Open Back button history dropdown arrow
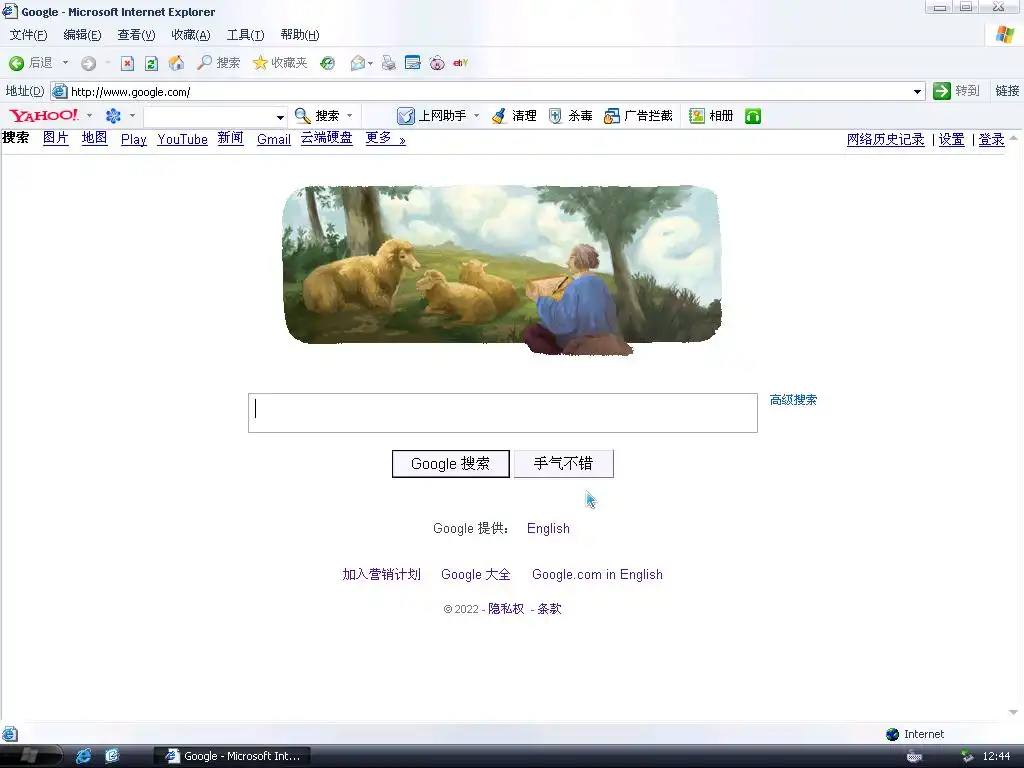This screenshot has height=768, width=1024. (65, 63)
